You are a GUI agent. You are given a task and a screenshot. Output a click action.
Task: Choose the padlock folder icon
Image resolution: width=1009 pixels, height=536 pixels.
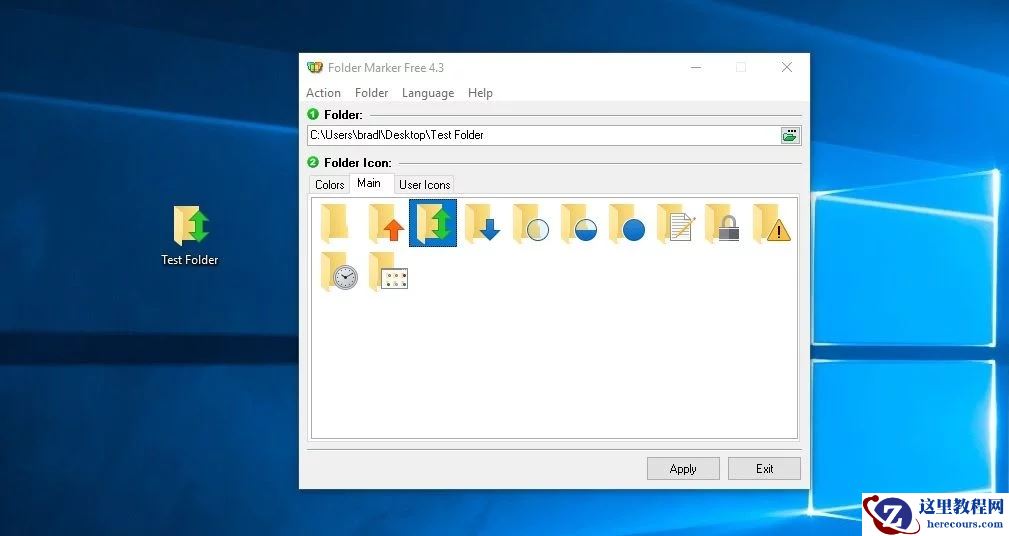point(723,223)
